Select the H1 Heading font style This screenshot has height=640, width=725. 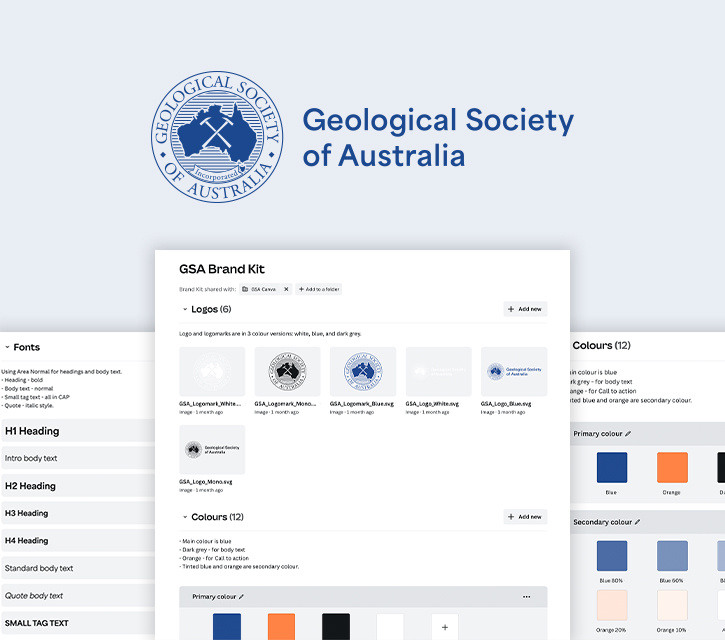(78, 431)
